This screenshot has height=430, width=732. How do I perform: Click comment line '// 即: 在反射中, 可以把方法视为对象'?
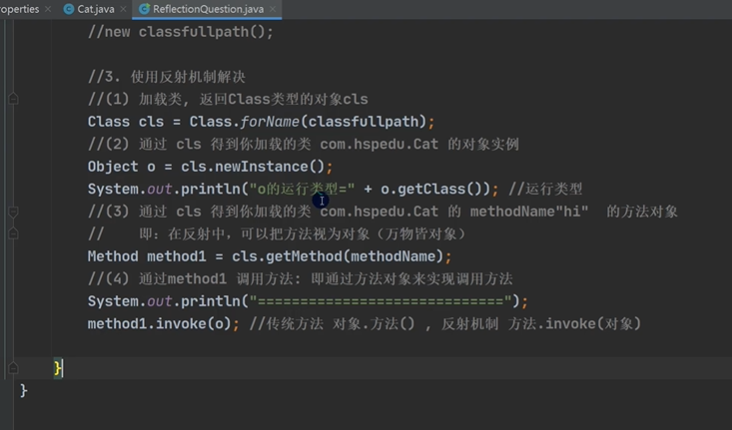pos(277,233)
